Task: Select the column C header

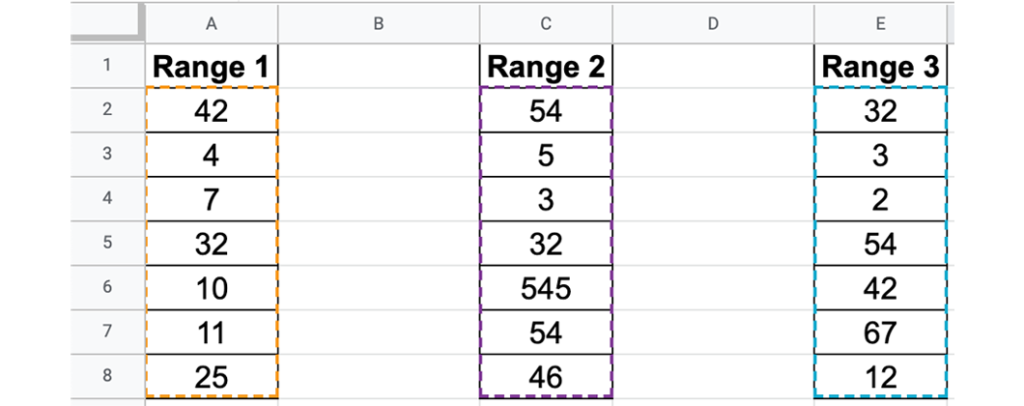Action: (x=545, y=24)
